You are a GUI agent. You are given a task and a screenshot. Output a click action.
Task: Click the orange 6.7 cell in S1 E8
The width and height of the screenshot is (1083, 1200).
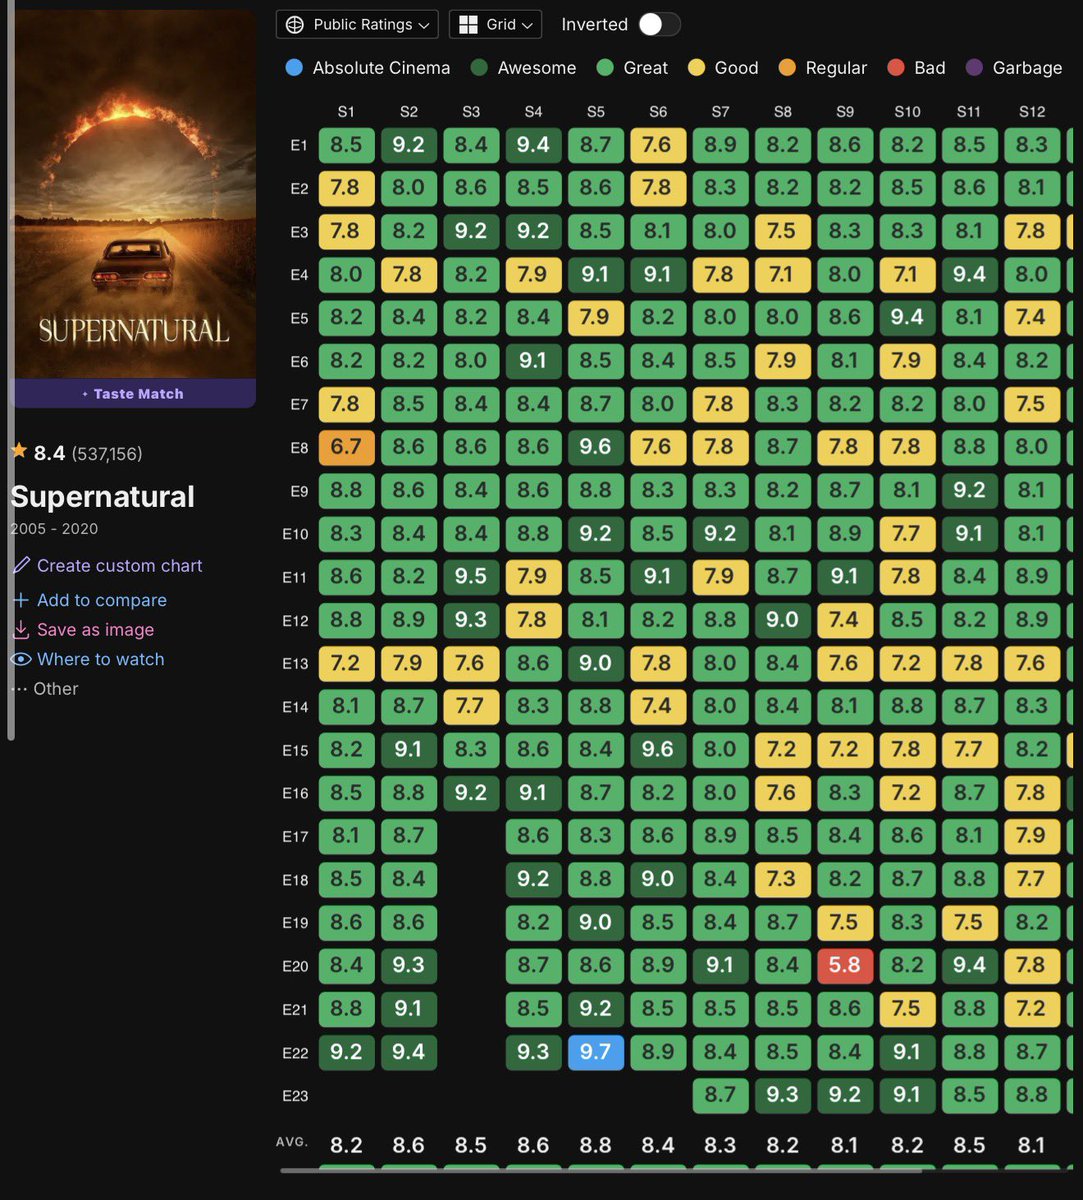[346, 447]
